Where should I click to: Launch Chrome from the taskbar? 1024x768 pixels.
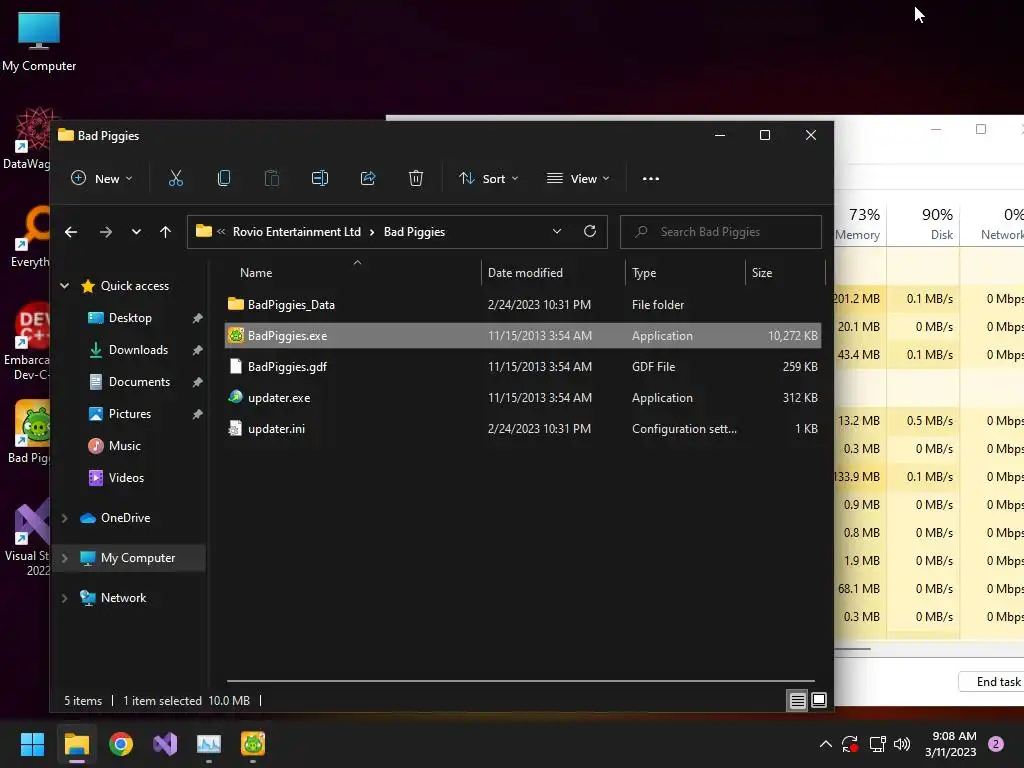pos(121,744)
